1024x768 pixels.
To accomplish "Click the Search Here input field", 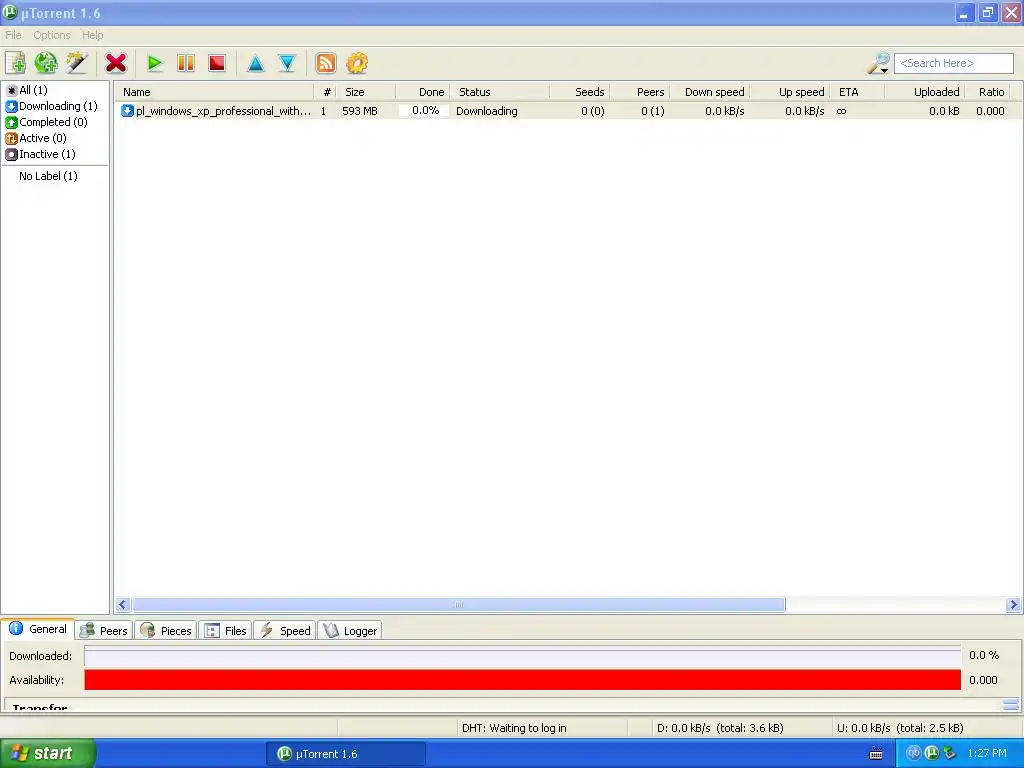I will (953, 63).
